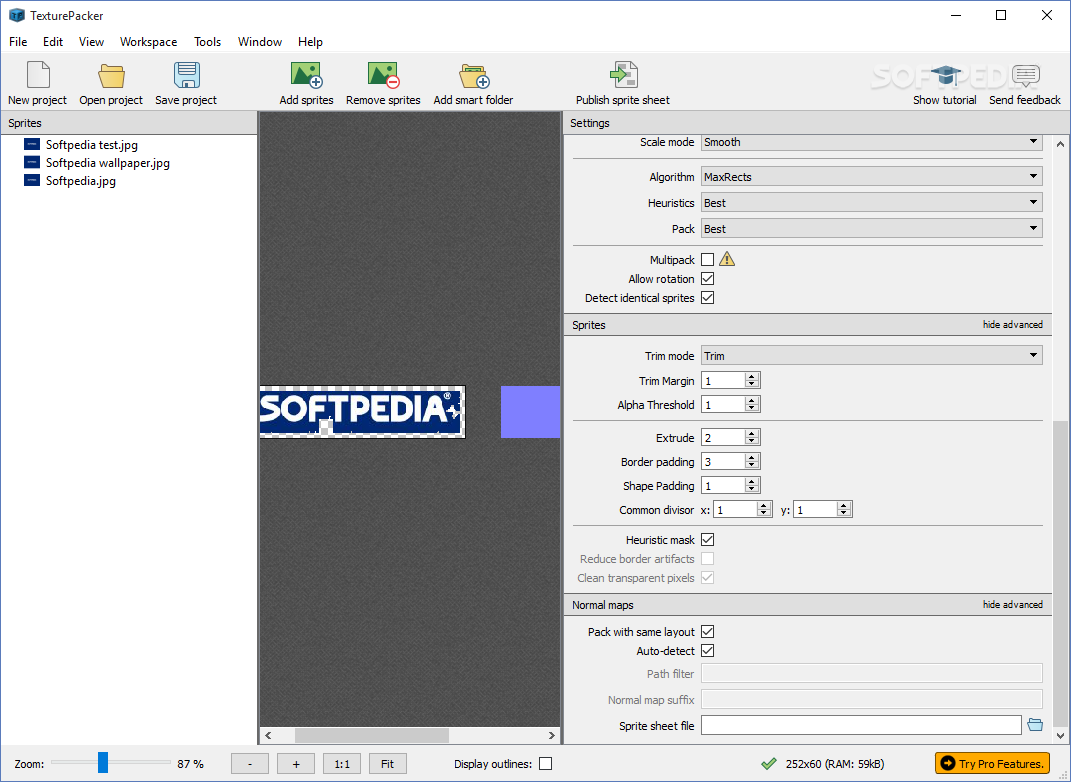Select Softpedia test.jpg sprite thumbnail icon
1071x782 pixels.
[x=31, y=144]
